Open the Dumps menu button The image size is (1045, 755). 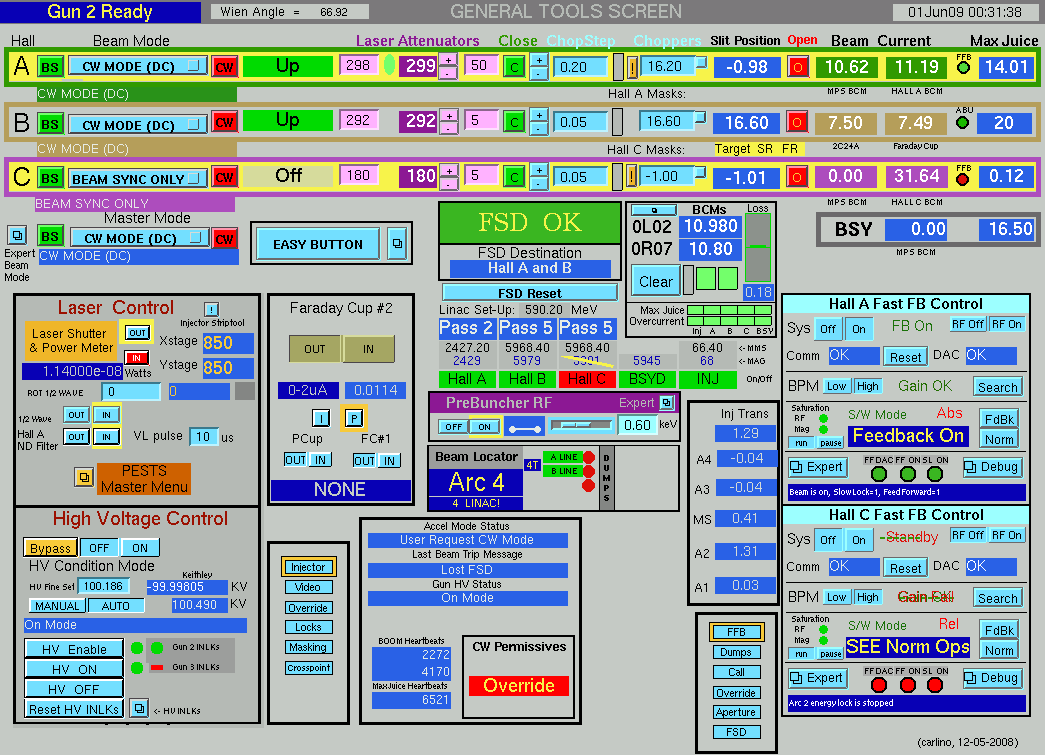click(736, 652)
